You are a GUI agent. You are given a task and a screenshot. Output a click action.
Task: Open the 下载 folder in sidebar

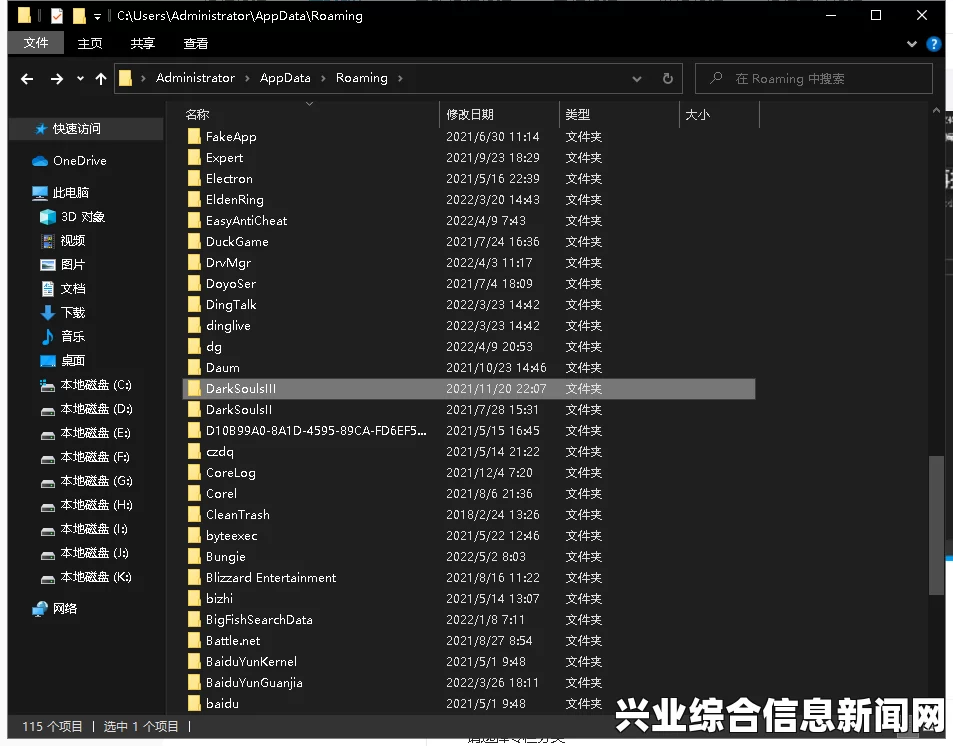[x=72, y=313]
